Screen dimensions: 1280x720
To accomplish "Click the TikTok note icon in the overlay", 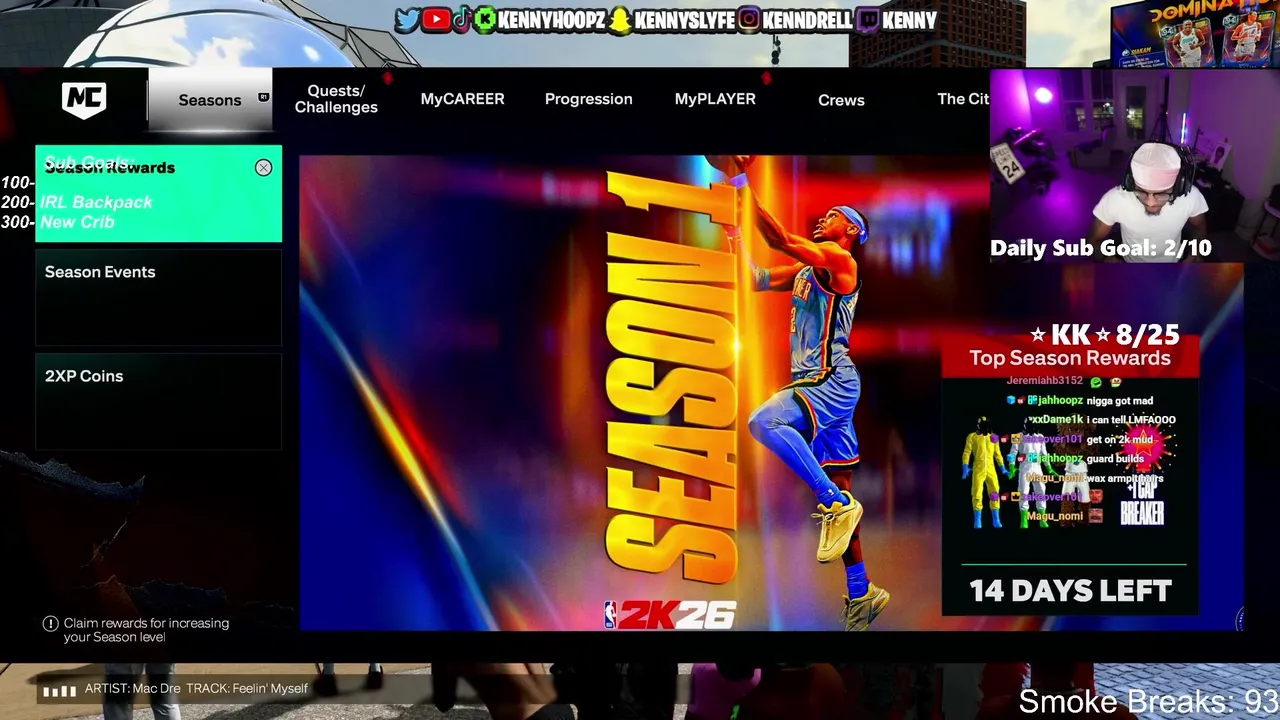I will click(x=461, y=20).
